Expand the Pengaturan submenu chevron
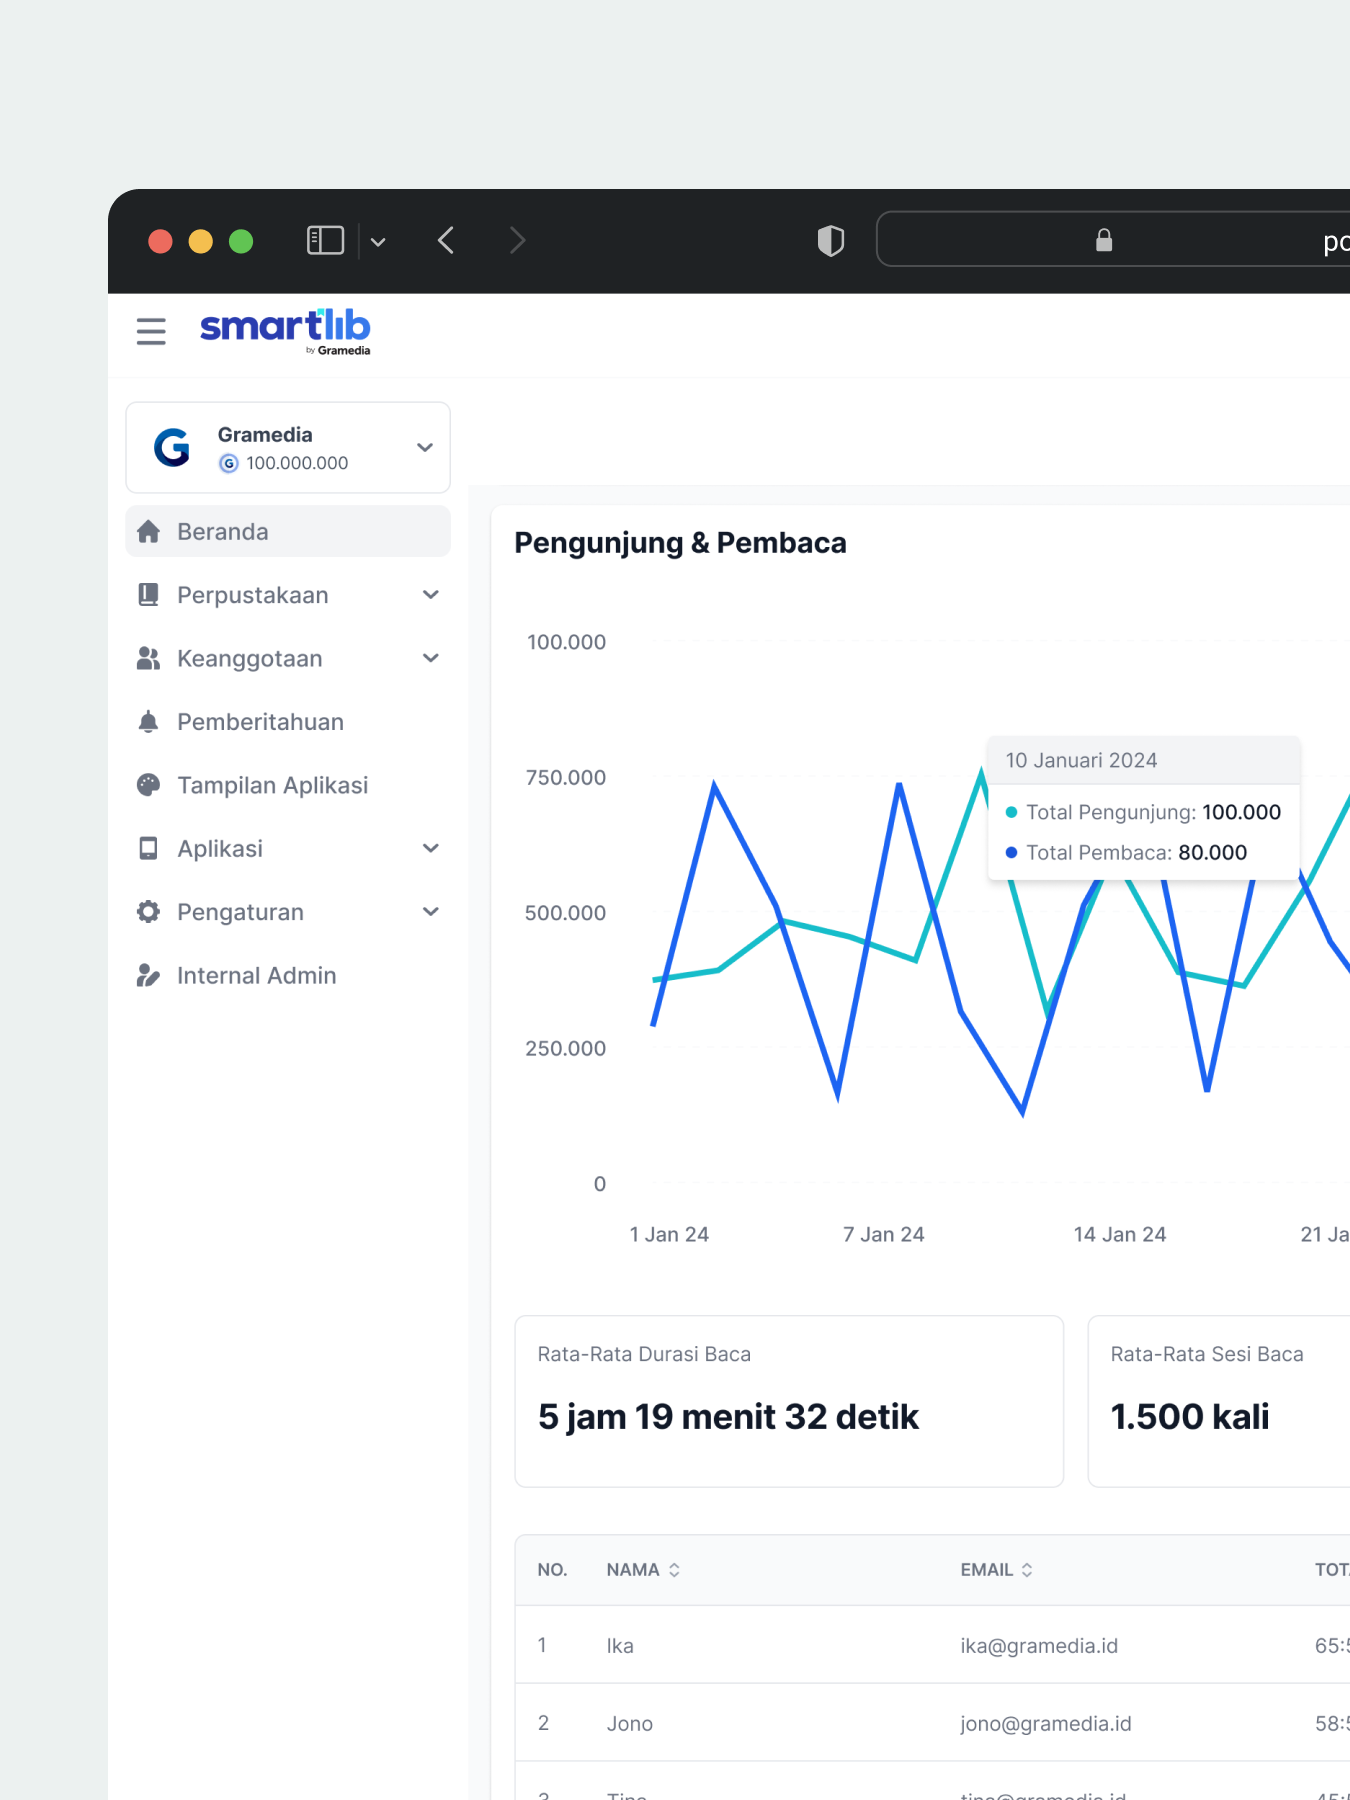 click(431, 912)
